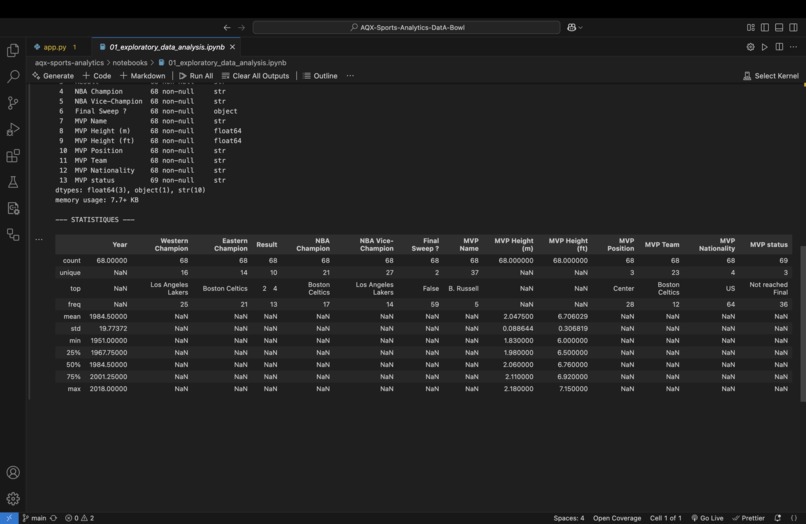Image resolution: width=806 pixels, height=524 pixels.
Task: Click the Prettier status item
Action: click(748, 518)
